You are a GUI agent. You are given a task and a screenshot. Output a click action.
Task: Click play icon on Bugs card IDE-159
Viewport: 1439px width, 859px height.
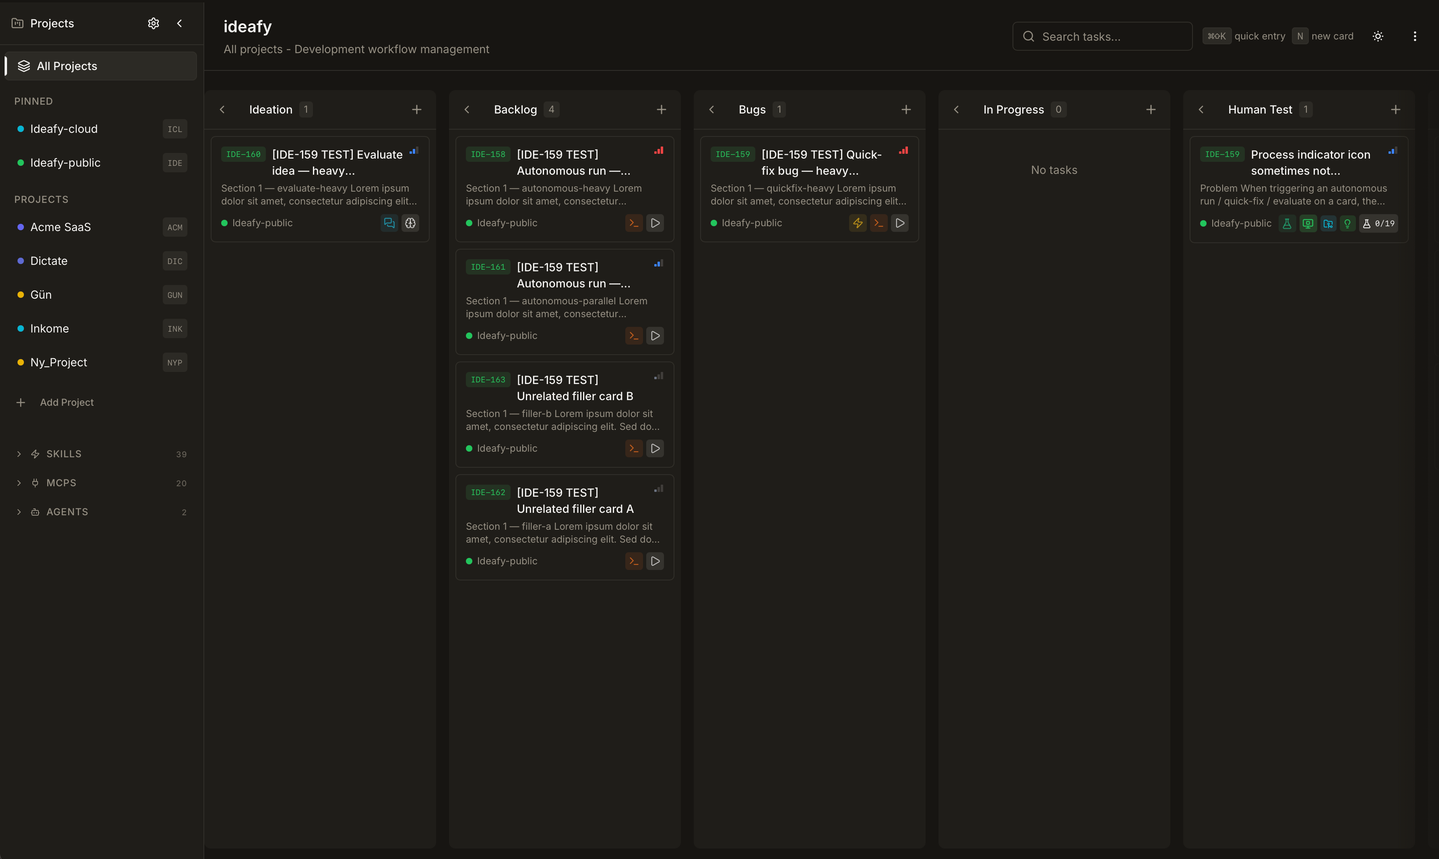(900, 223)
